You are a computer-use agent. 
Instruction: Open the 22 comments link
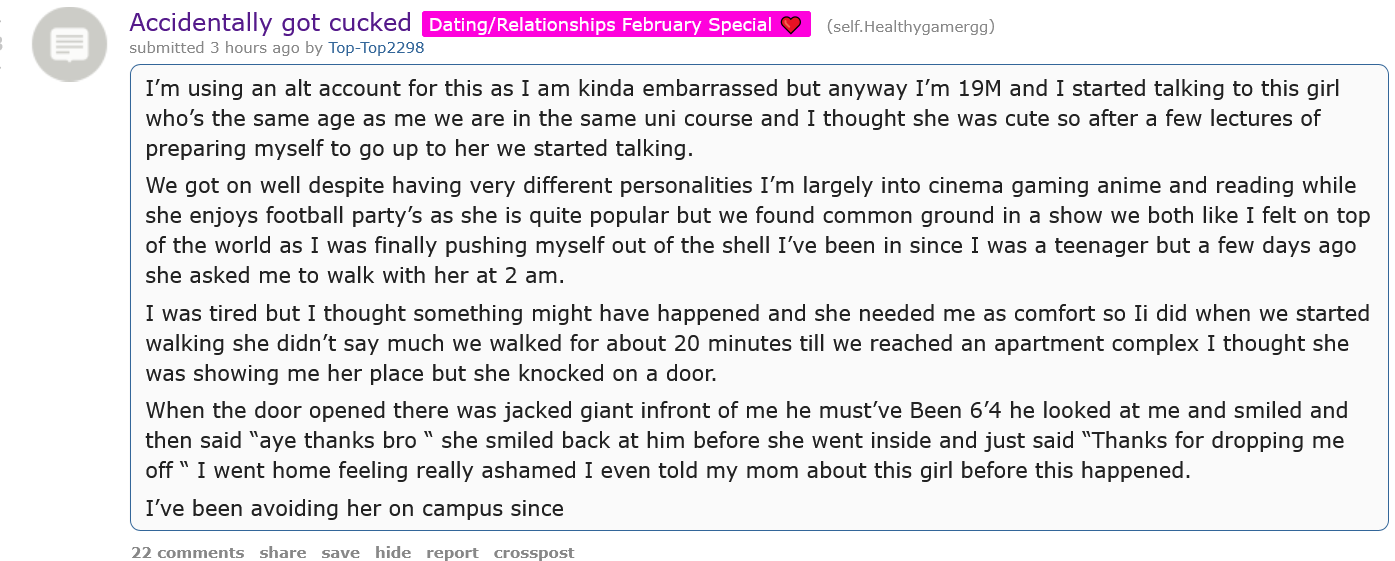point(187,552)
